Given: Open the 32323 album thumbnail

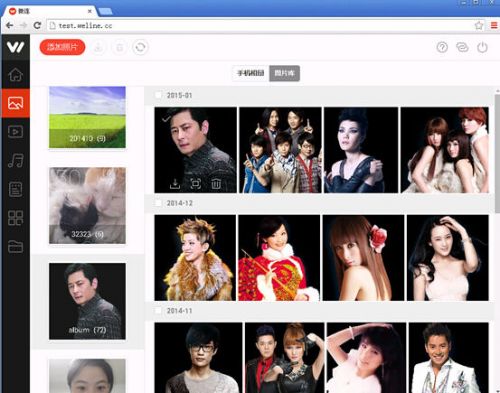Looking at the screenshot, I should [x=87, y=206].
